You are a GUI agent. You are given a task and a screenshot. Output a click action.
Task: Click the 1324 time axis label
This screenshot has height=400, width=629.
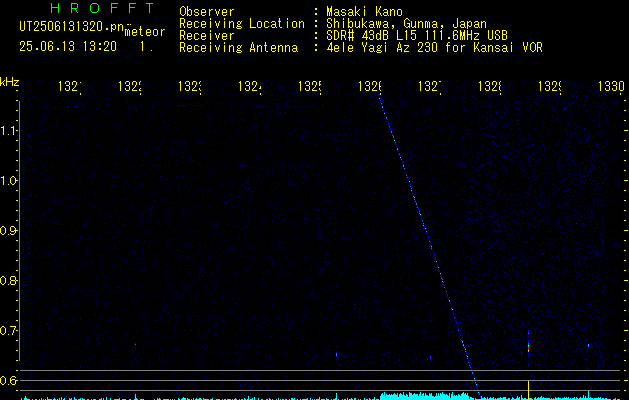[x=250, y=87]
